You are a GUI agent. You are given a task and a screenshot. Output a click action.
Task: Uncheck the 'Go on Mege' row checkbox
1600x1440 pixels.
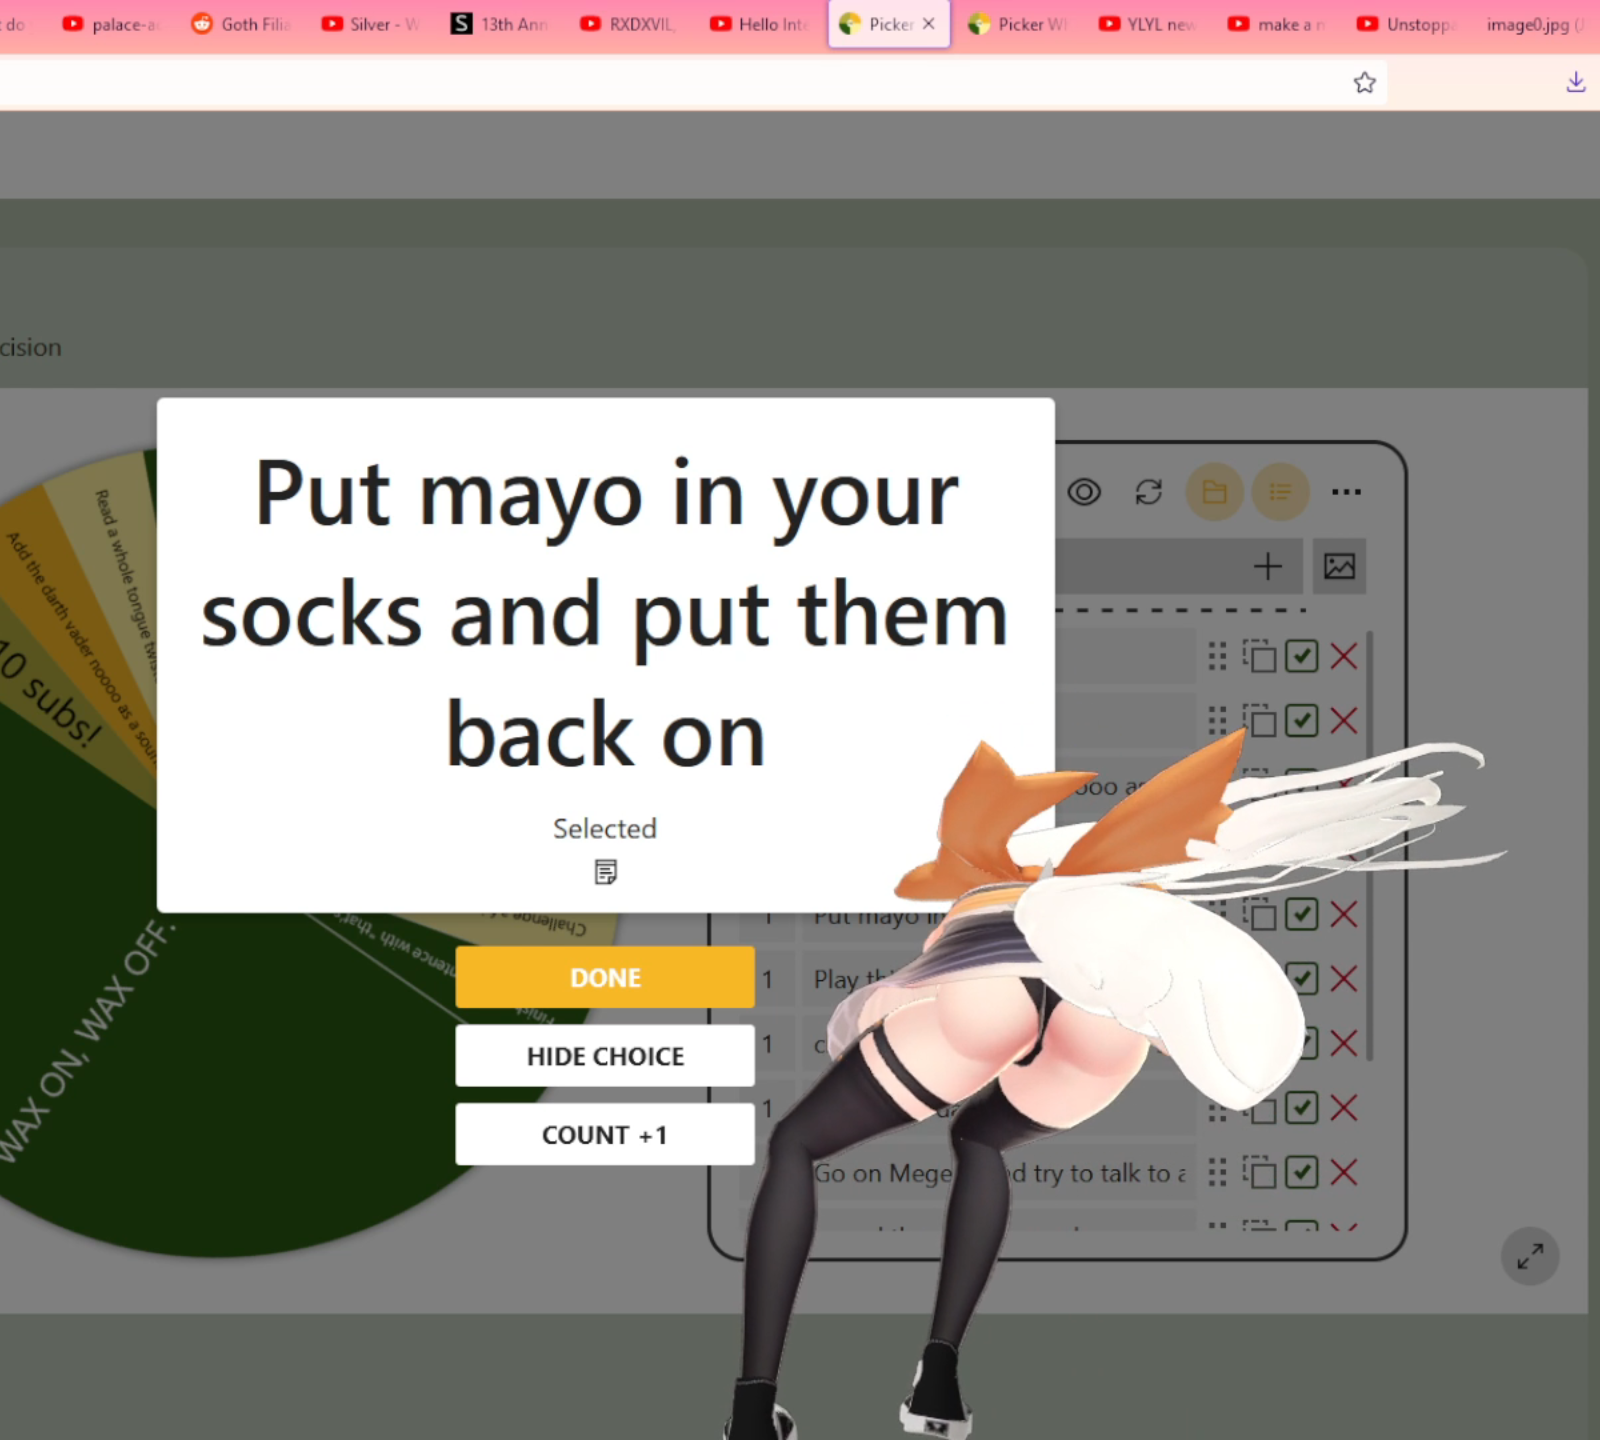[1302, 1172]
